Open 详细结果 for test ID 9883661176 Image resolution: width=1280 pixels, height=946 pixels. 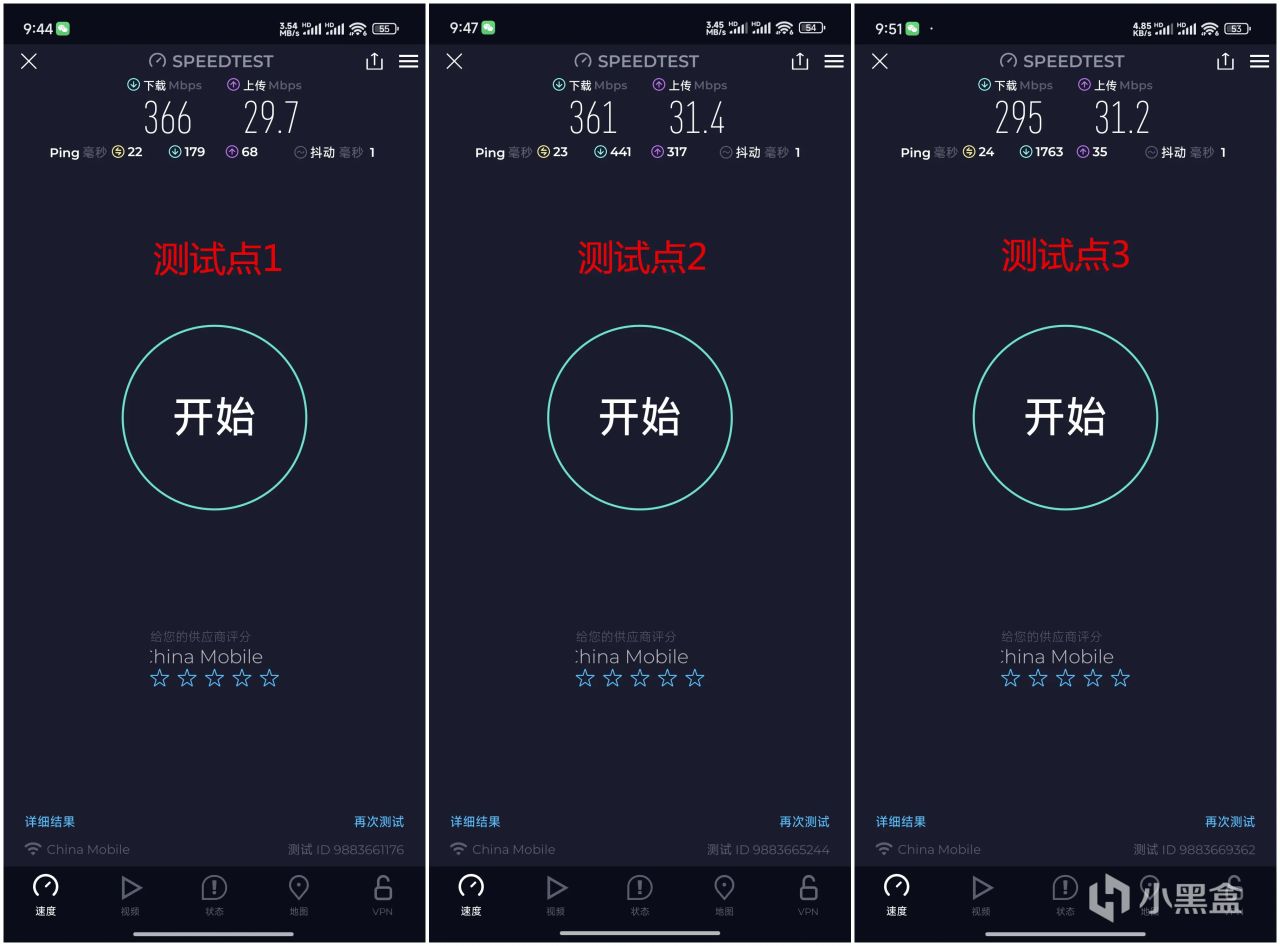tap(50, 822)
